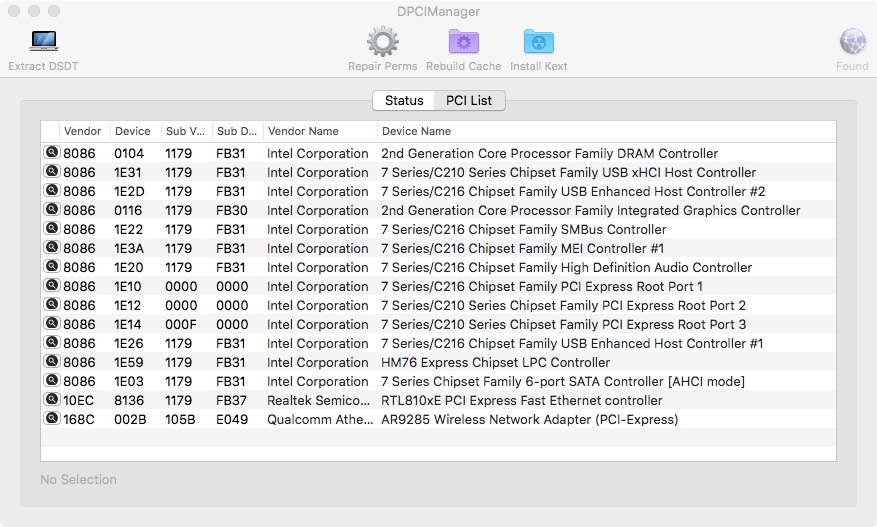Viewport: 877px width, 527px height.
Task: Click the device ID cell '8136'
Action: (x=129, y=401)
